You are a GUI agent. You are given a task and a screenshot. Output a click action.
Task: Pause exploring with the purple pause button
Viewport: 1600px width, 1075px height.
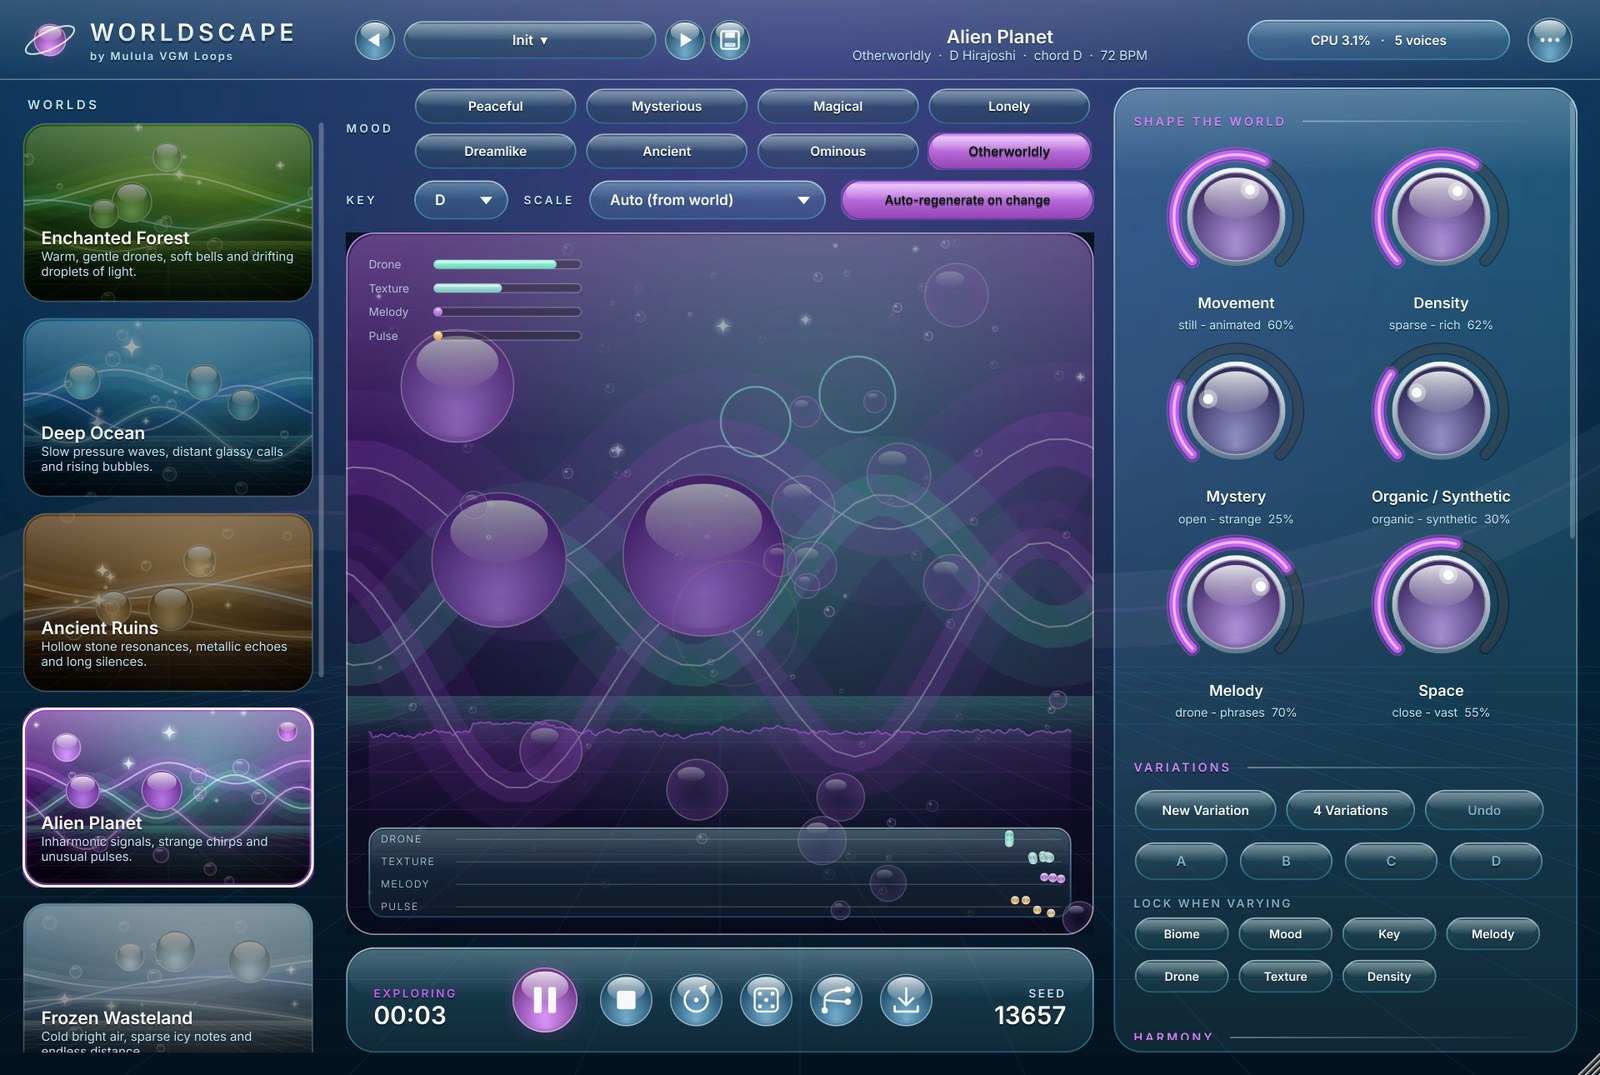[545, 999]
